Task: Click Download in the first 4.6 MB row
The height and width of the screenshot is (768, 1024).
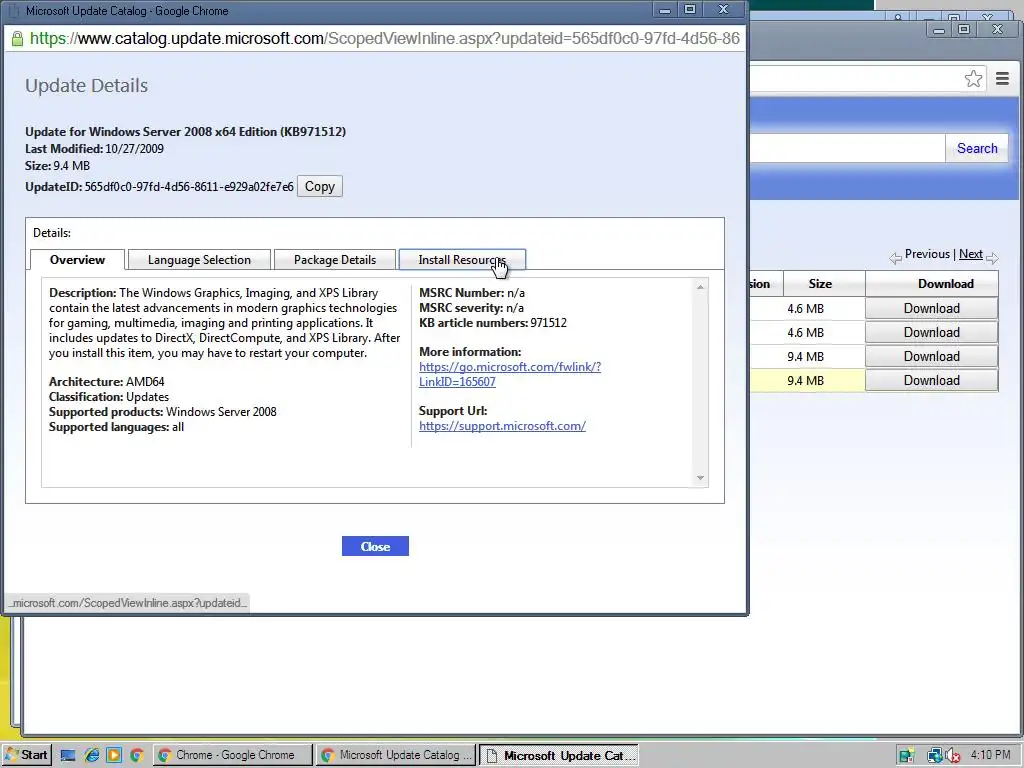Action: (931, 308)
